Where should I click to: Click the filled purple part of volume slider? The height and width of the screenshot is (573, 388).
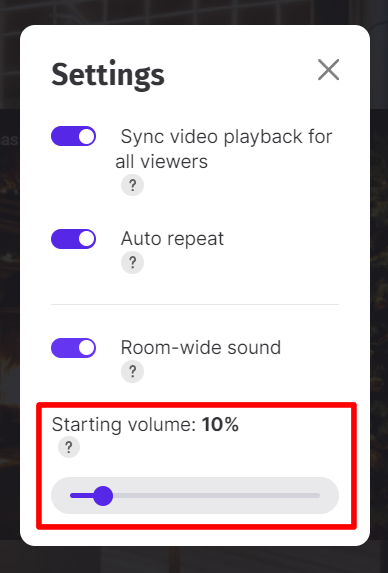[81, 496]
